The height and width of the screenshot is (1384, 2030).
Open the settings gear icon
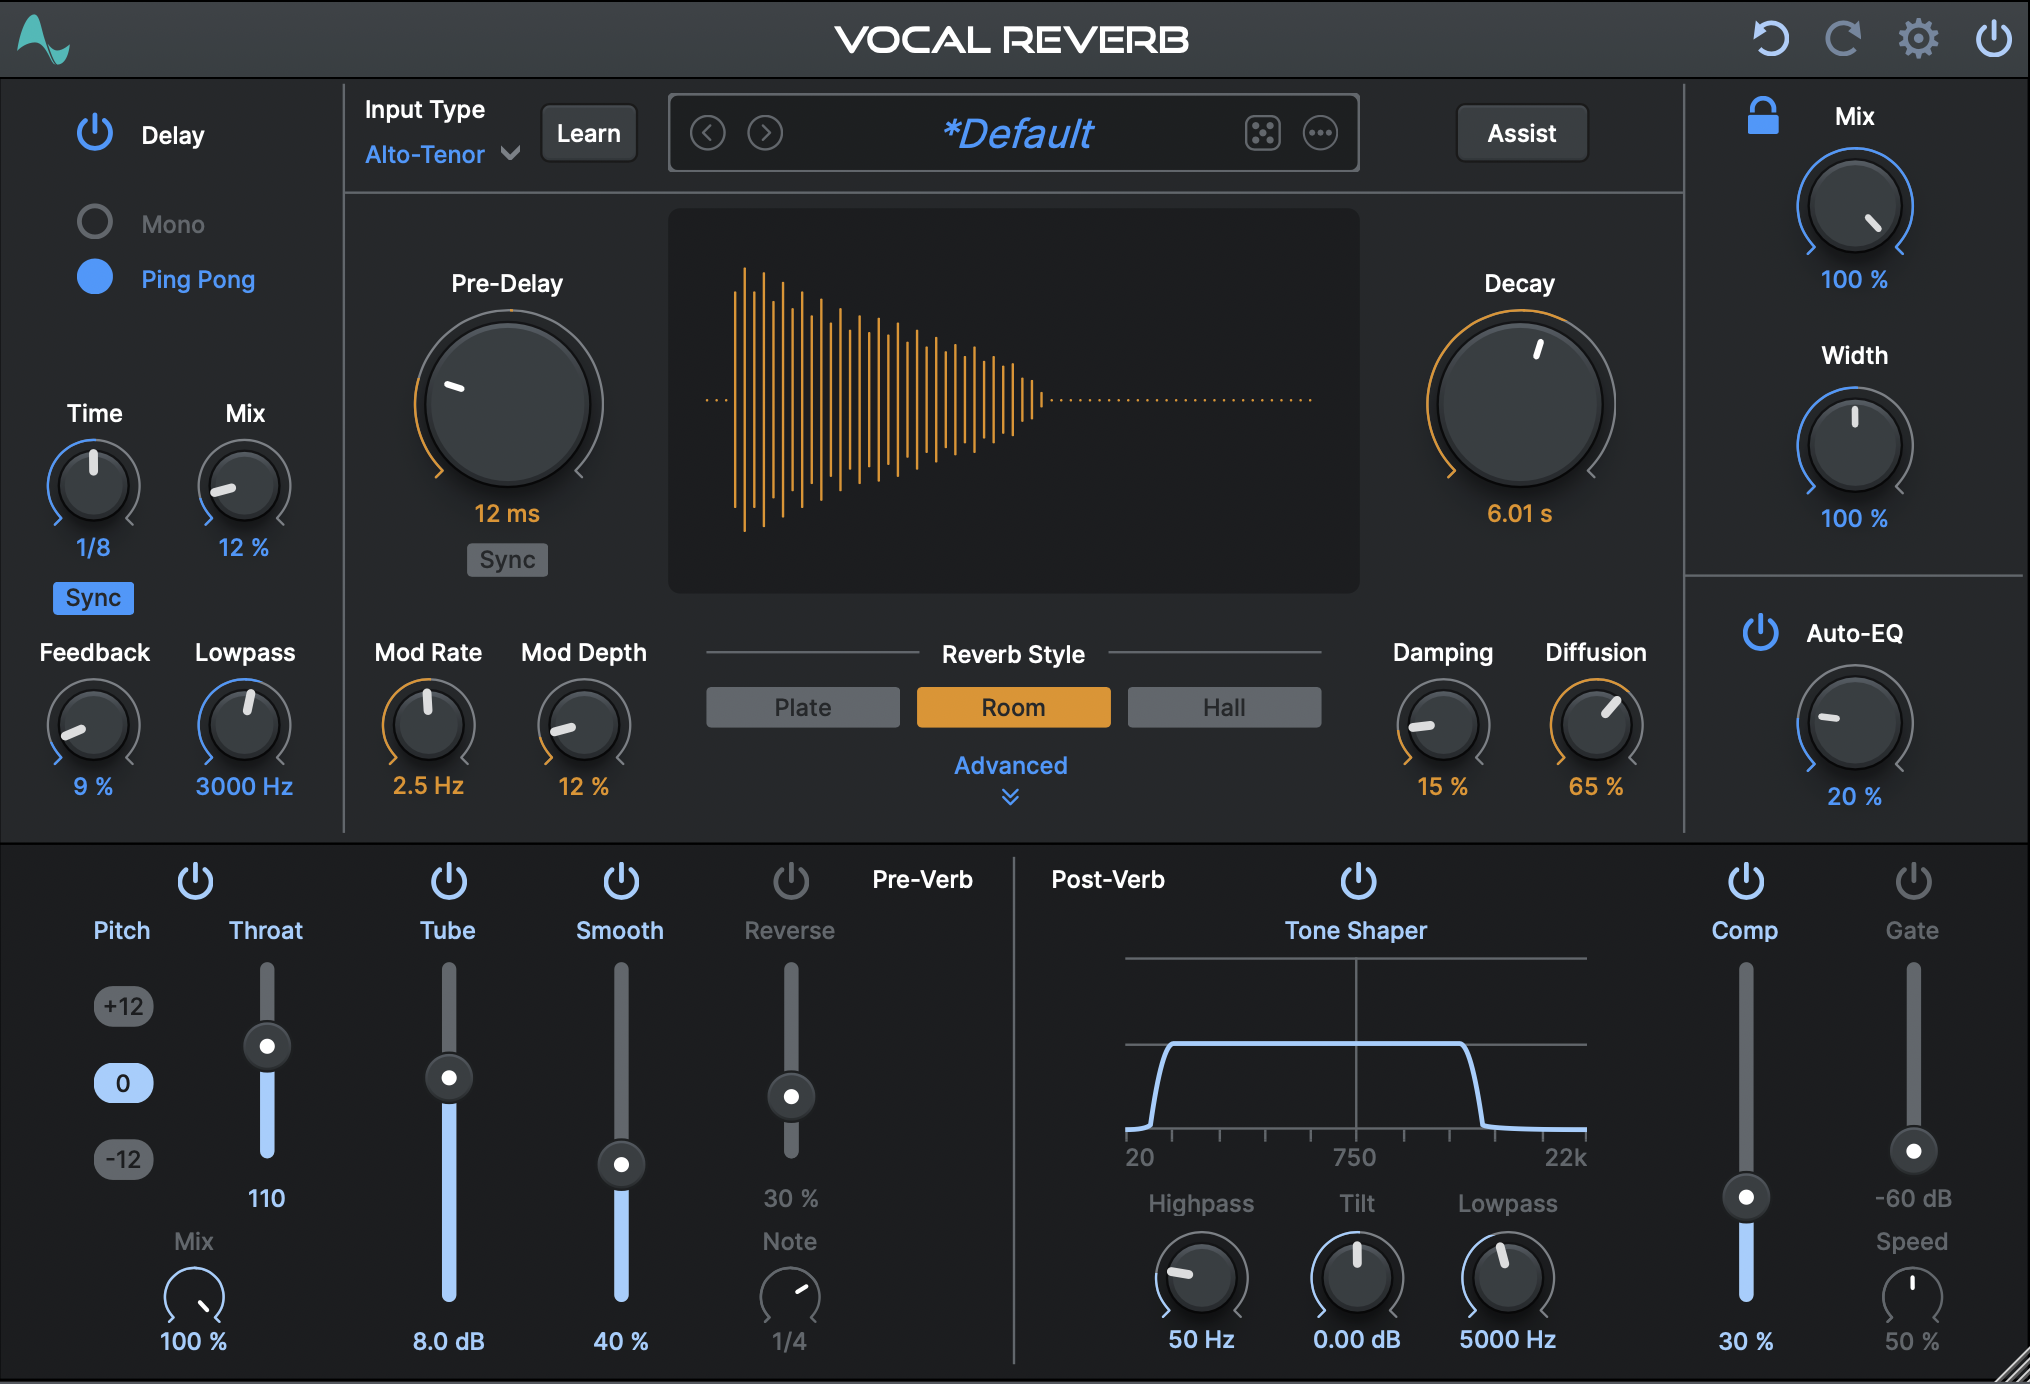click(x=1917, y=39)
